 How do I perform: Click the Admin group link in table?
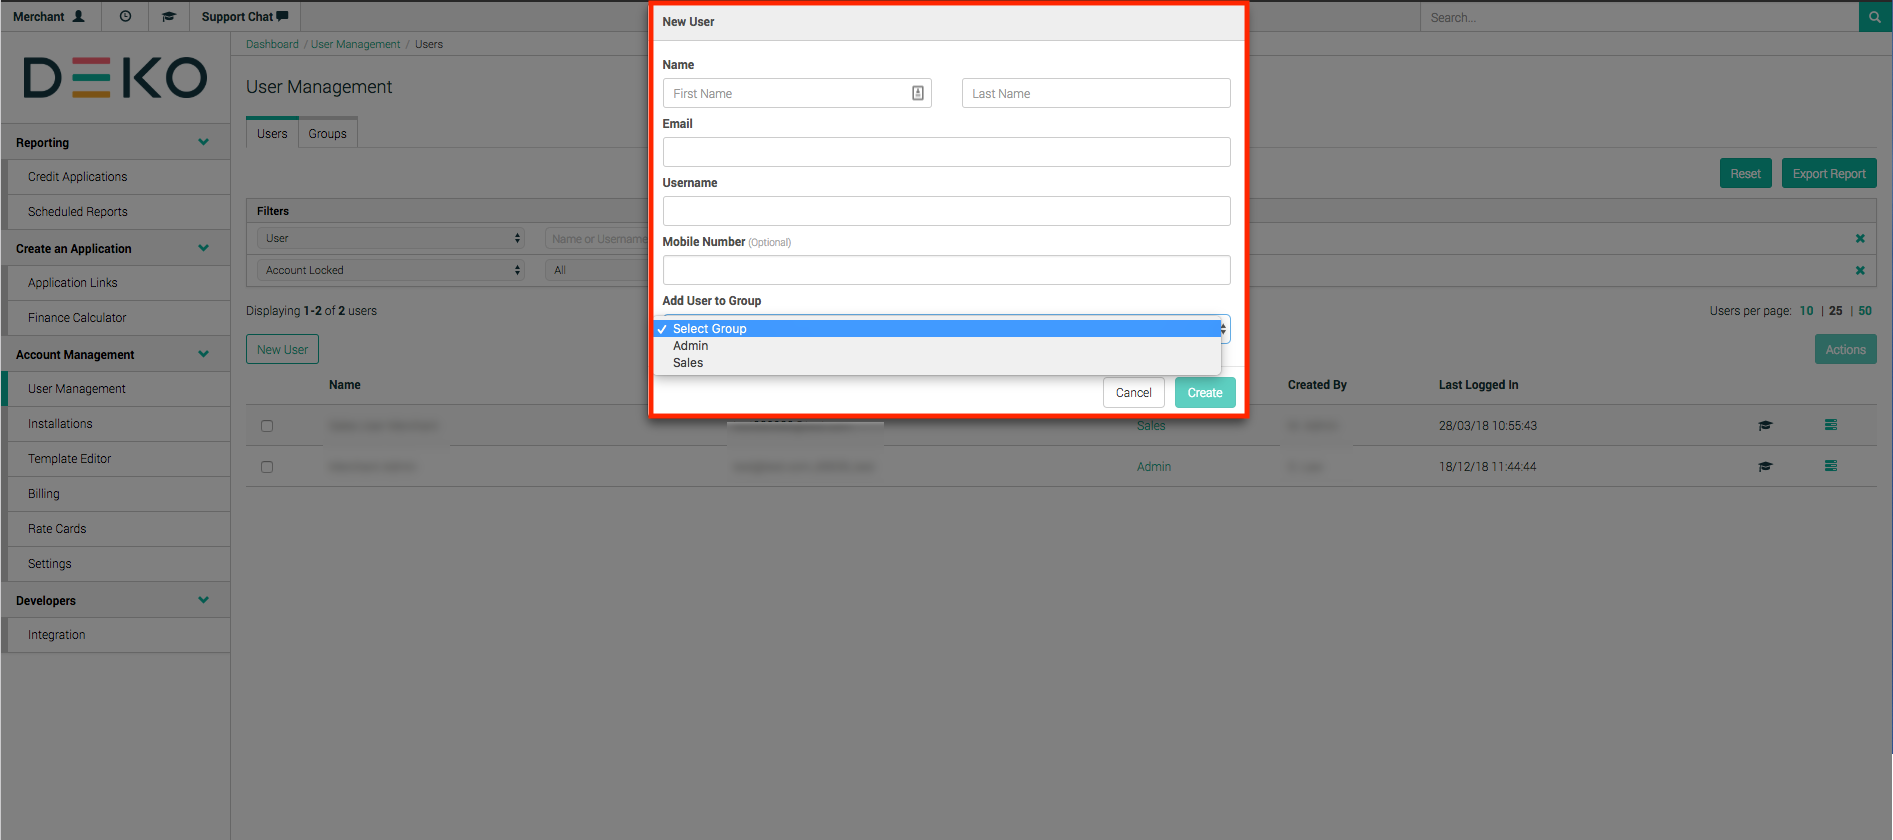coord(1154,467)
